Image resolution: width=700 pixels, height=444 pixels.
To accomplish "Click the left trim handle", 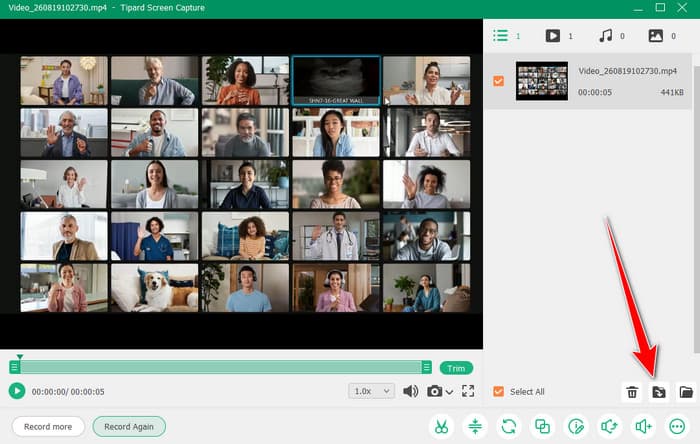I will coord(14,367).
